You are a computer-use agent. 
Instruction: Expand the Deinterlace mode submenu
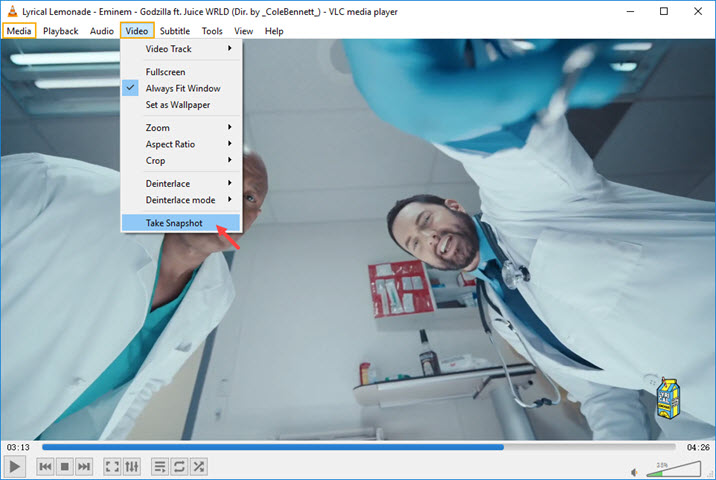(x=180, y=200)
